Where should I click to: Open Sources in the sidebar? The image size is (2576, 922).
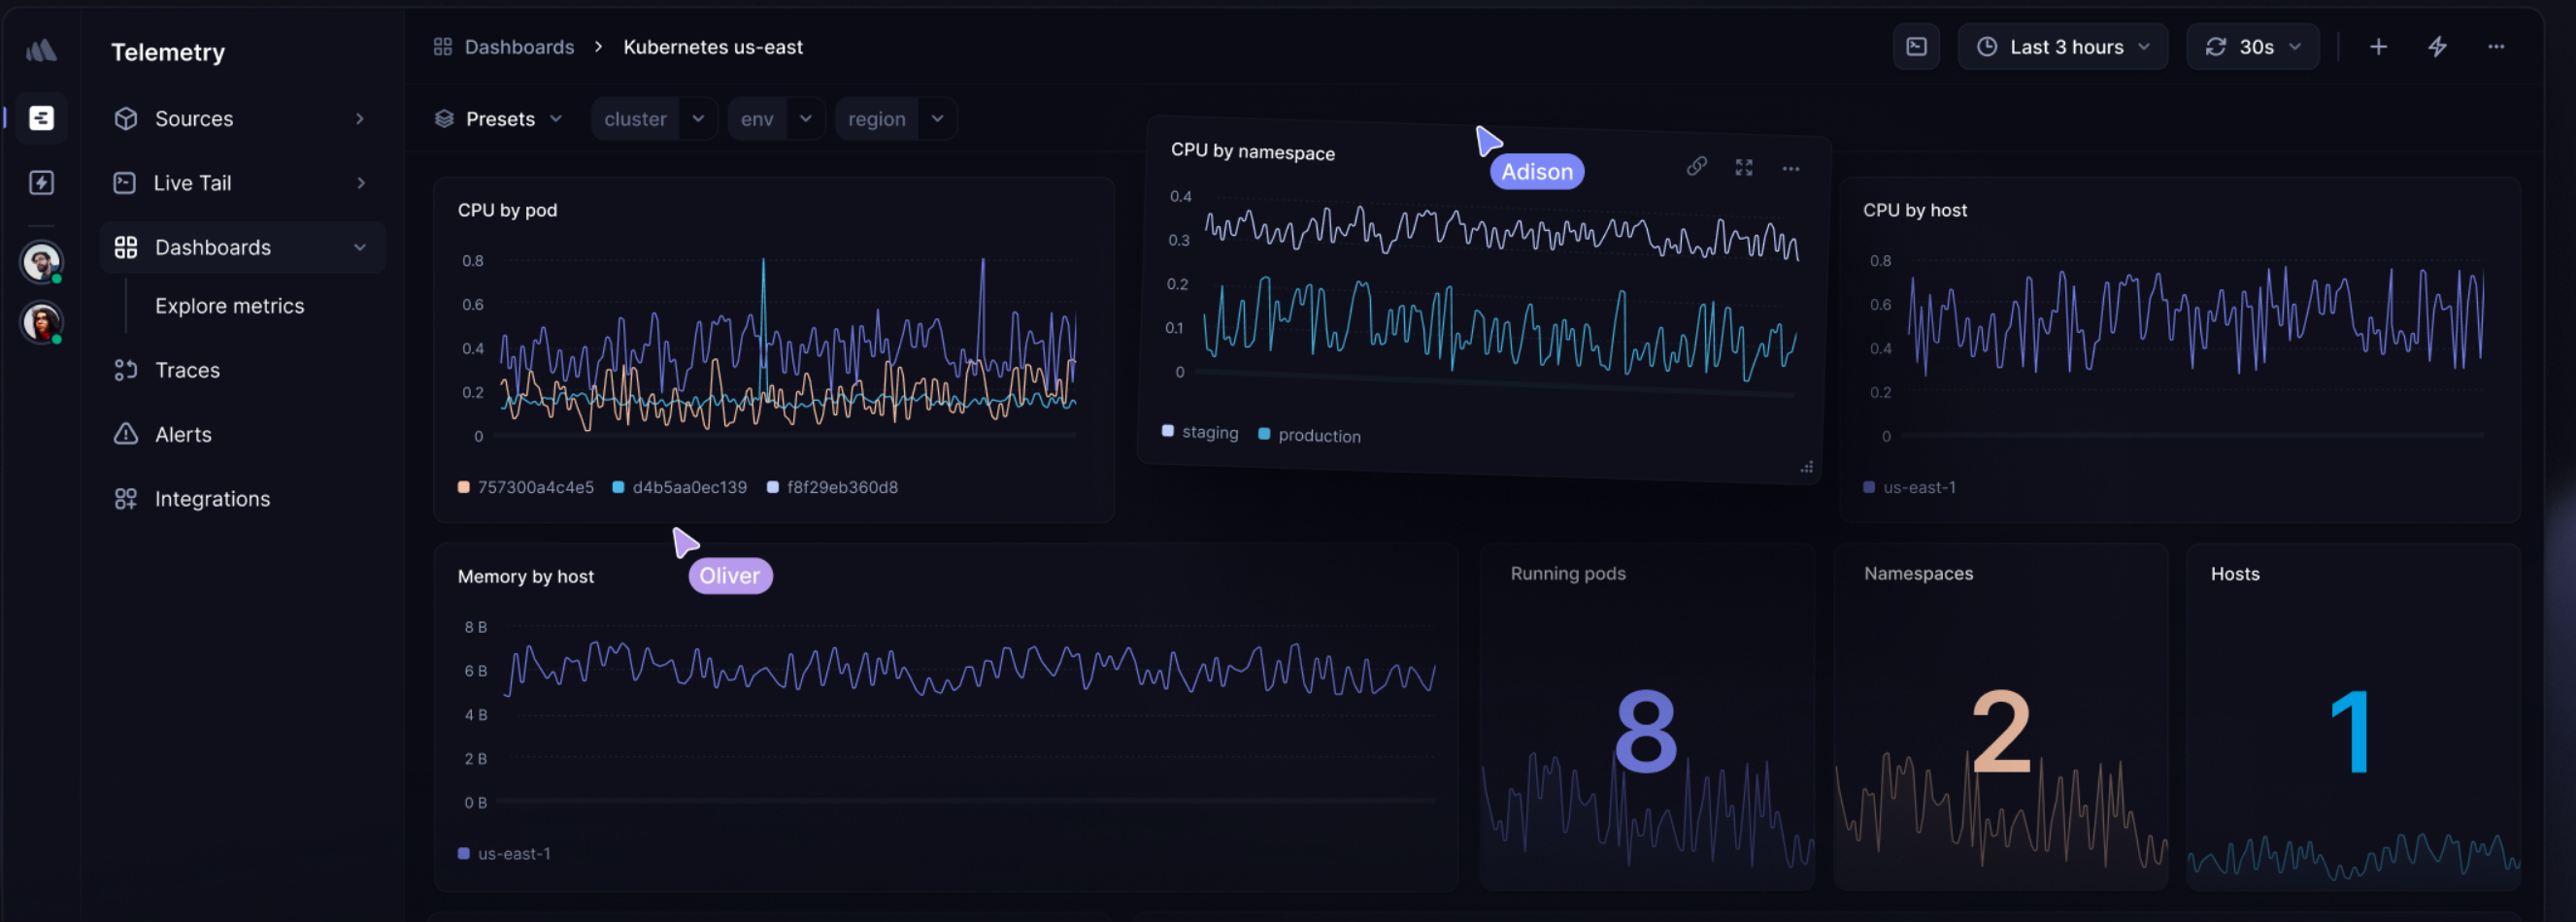(241, 119)
